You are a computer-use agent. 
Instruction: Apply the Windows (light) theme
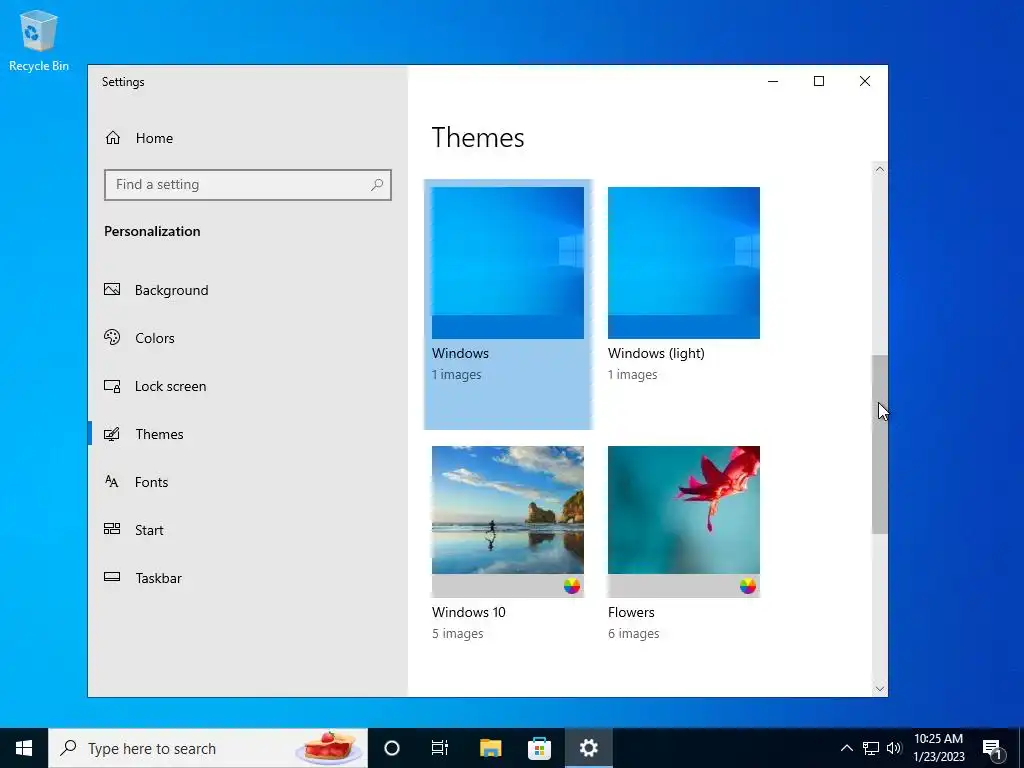pyautogui.click(x=684, y=263)
